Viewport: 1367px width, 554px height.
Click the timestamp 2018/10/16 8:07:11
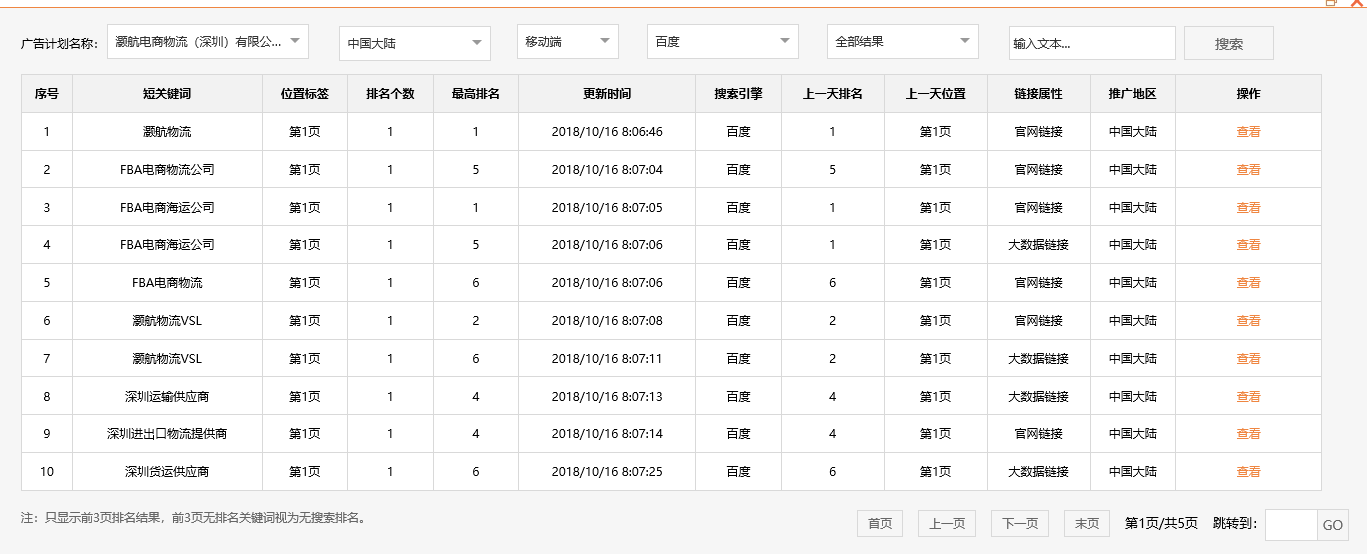[607, 359]
